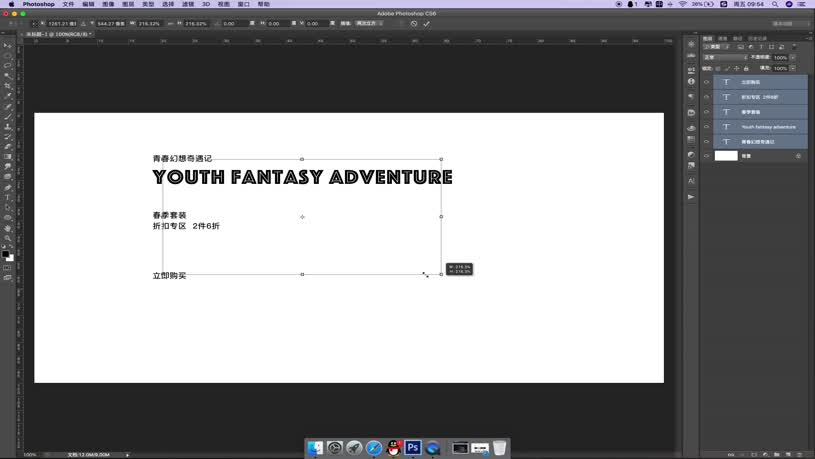815x459 pixels.
Task: Hide the white background layer
Action: pyautogui.click(x=706, y=156)
